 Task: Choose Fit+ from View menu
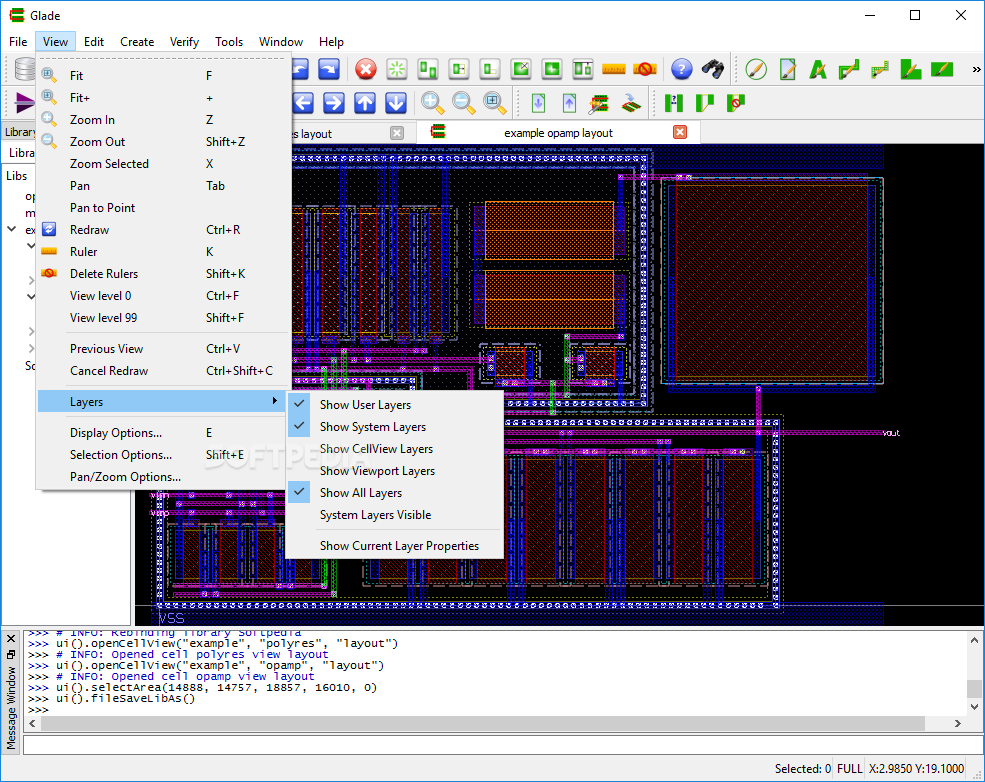click(x=163, y=97)
